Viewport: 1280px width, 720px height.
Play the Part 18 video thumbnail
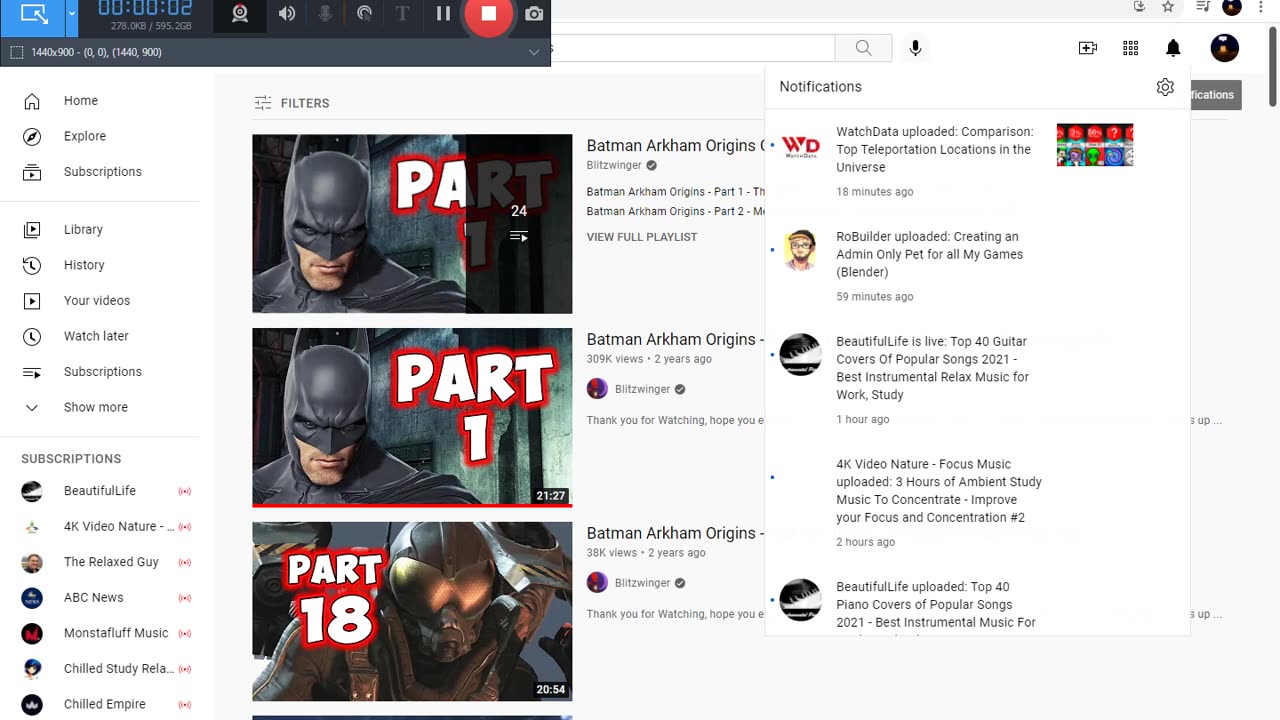412,611
